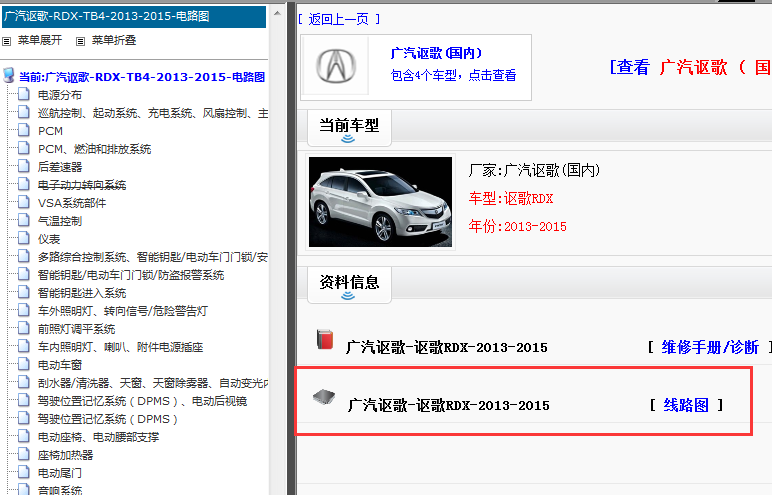Click 包含4个车型，点击查看 link
The width and height of the screenshot is (772, 495).
(453, 75)
